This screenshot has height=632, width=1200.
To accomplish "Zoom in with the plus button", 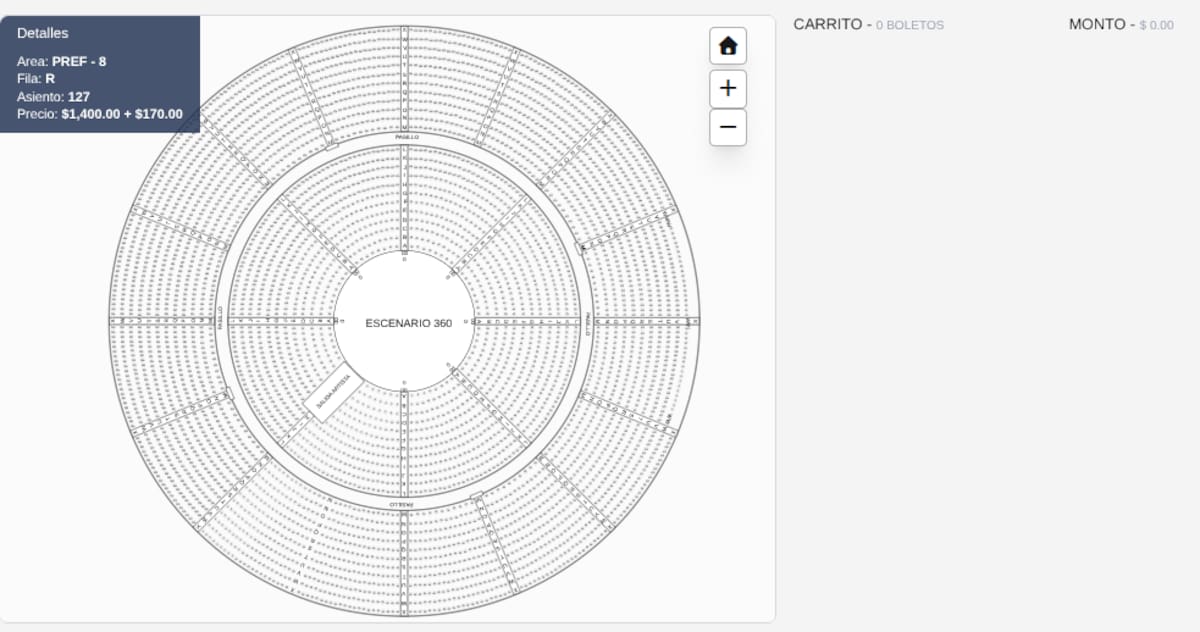I will pos(728,88).
